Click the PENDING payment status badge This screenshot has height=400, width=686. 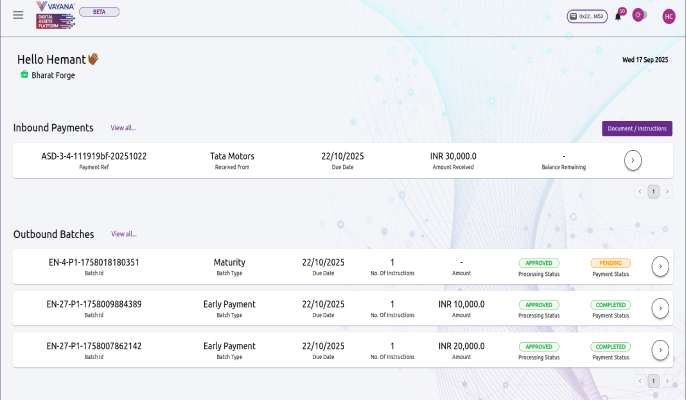click(610, 262)
